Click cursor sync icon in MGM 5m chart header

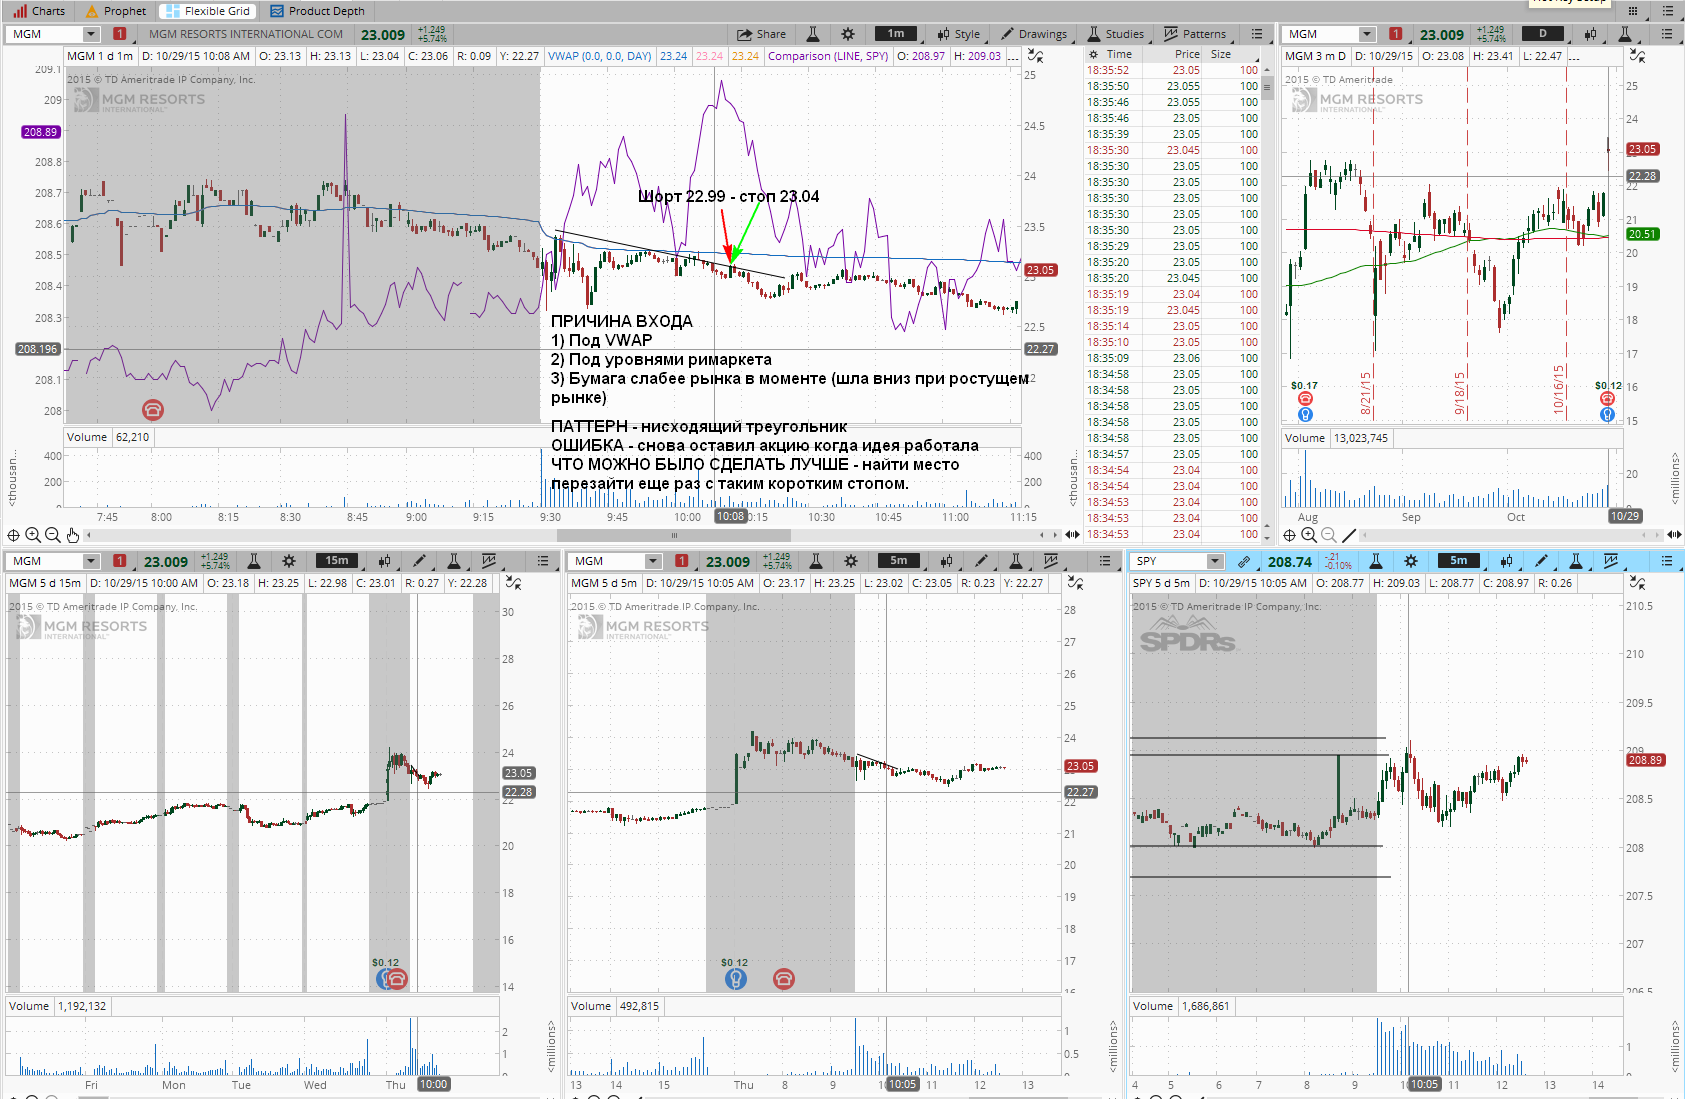(1075, 582)
